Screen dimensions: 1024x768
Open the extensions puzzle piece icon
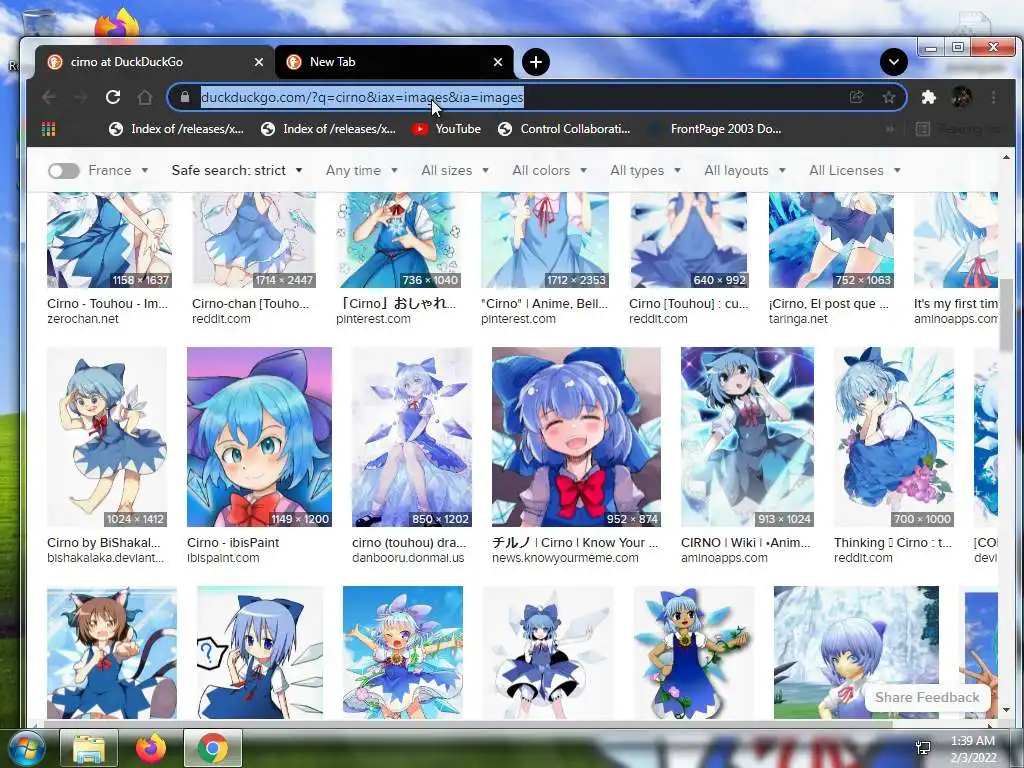(929, 97)
